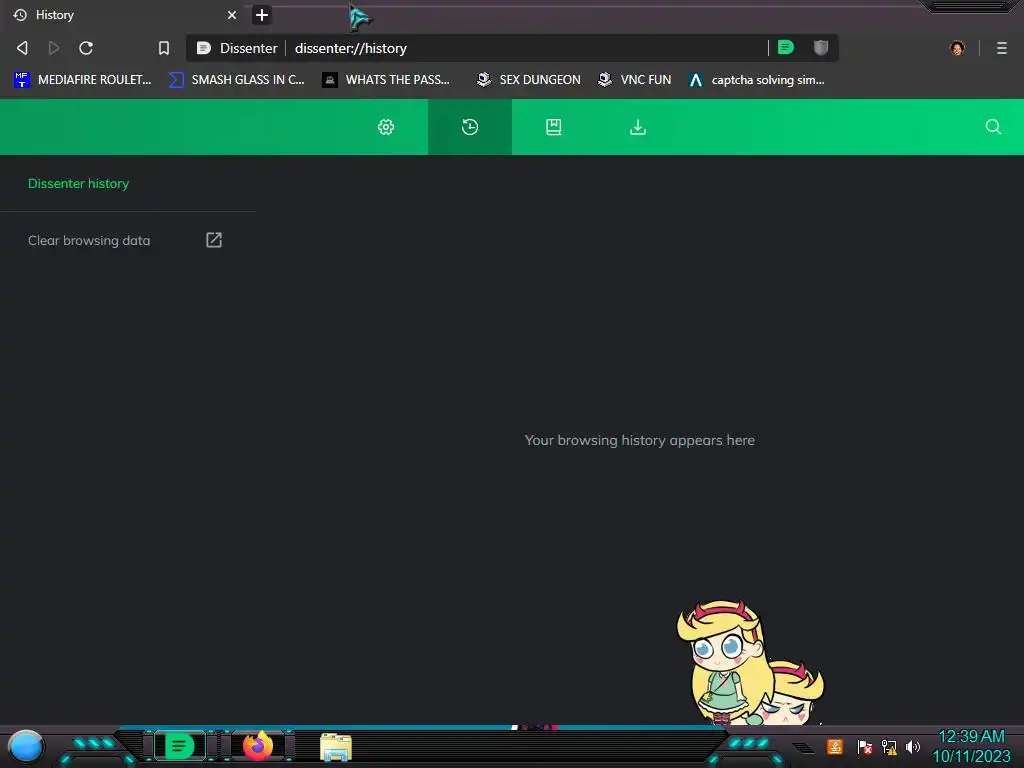Open the Settings gear tab
The width and height of the screenshot is (1024, 768).
[386, 127]
